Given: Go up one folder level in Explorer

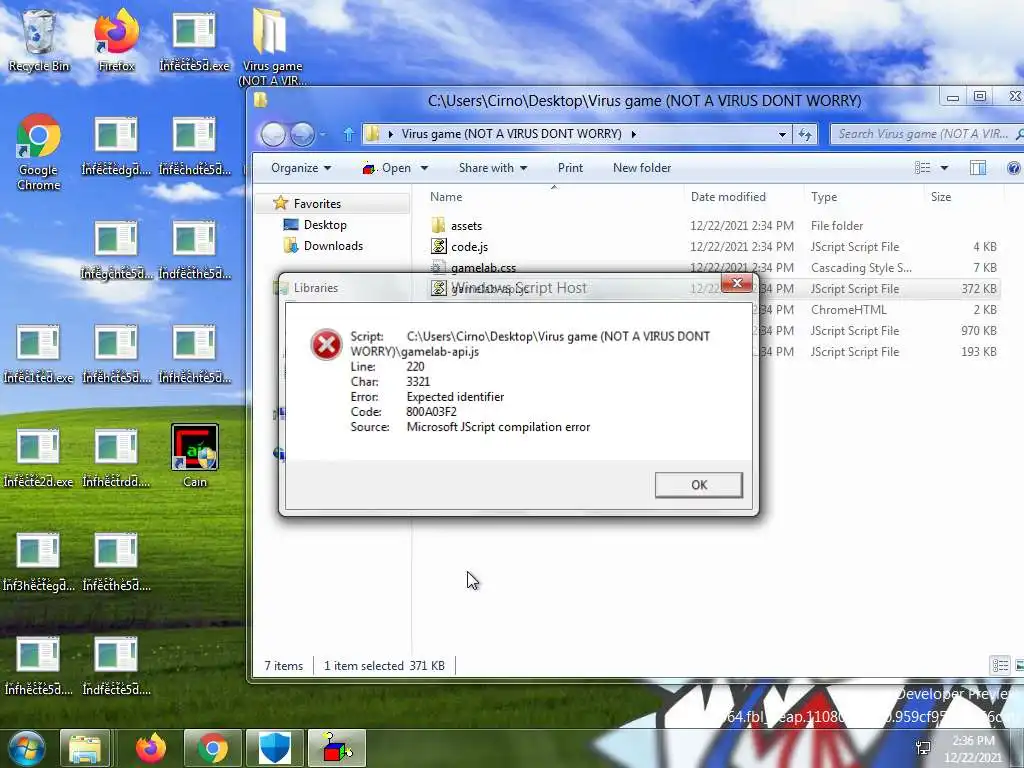Looking at the screenshot, I should coord(349,135).
